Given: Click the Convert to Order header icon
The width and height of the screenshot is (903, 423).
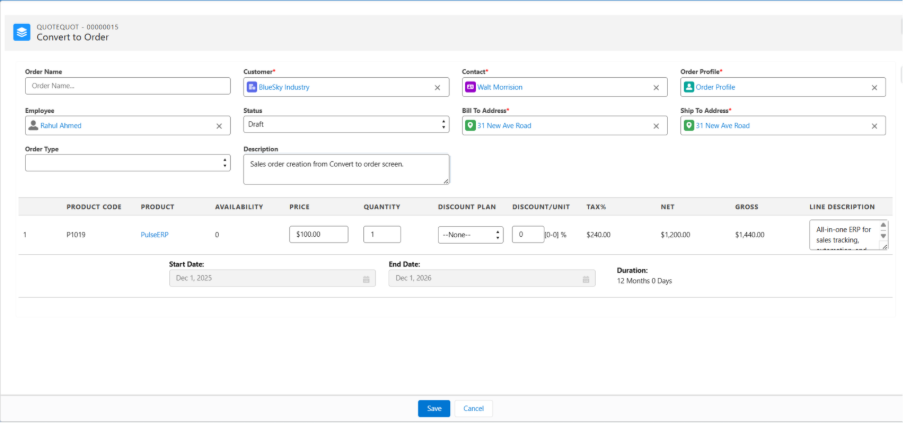Looking at the screenshot, I should (21, 32).
